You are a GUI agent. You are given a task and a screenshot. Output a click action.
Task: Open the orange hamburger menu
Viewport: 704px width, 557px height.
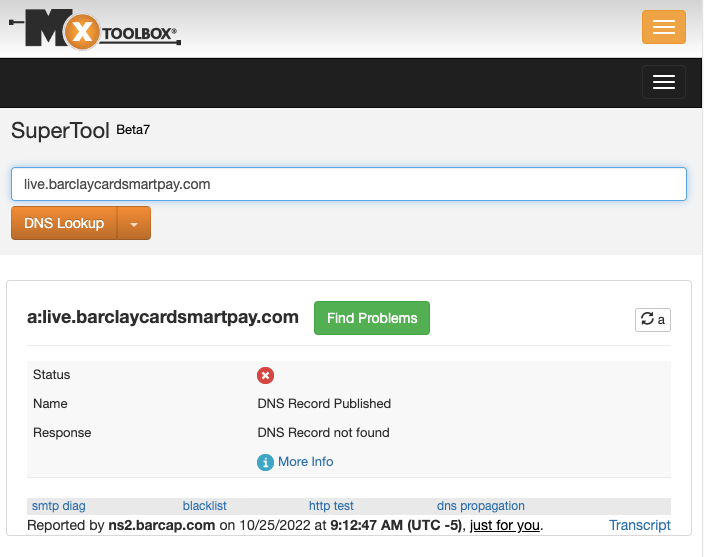(x=664, y=27)
